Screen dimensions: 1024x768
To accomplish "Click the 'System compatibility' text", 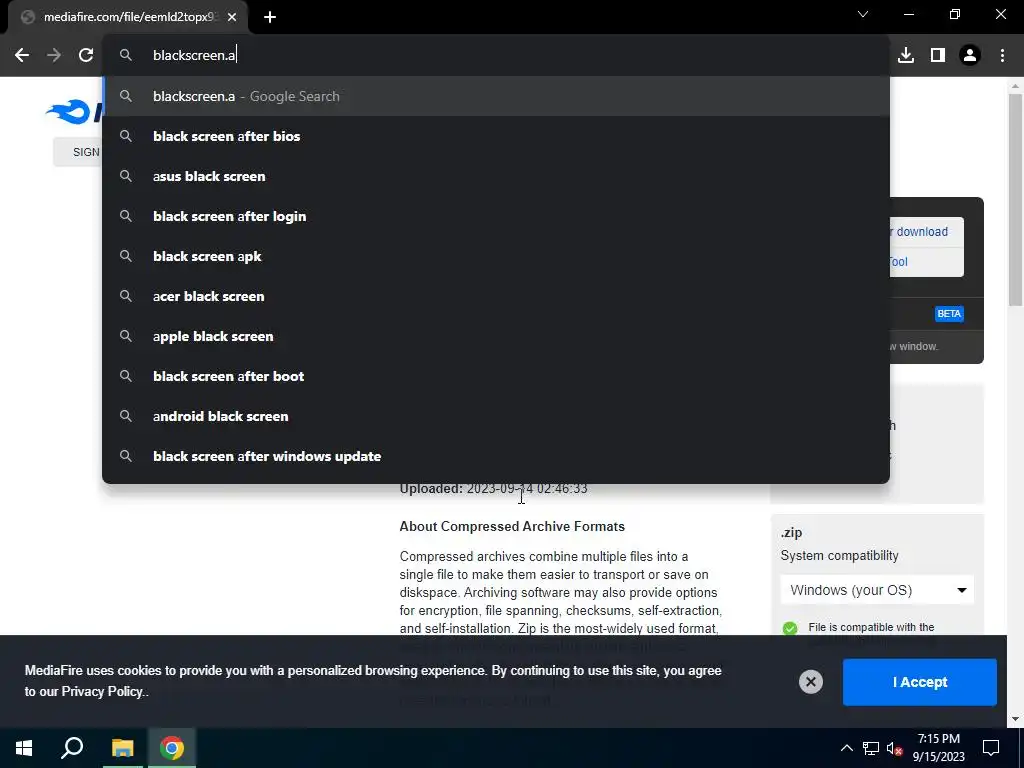I will pos(839,556).
